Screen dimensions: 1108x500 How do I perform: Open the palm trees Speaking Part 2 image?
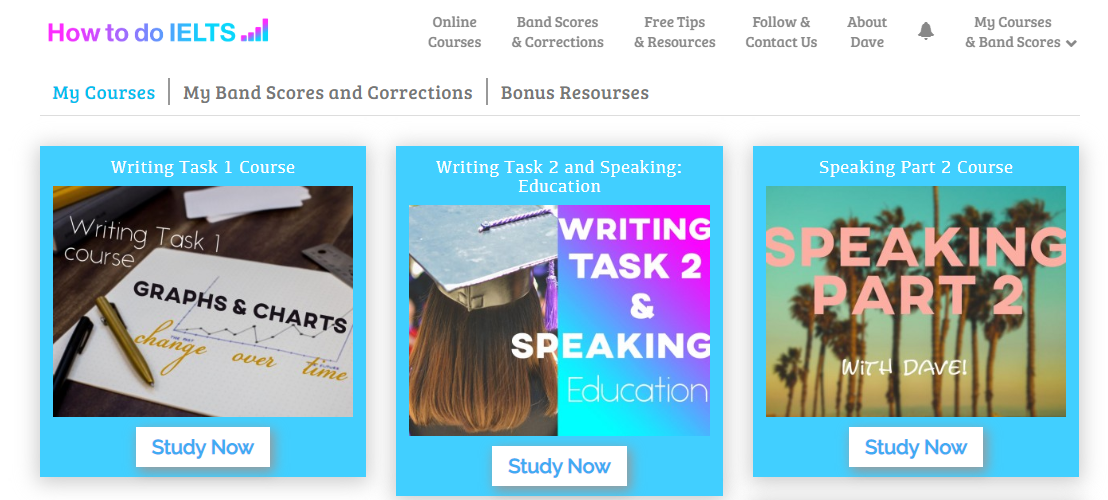click(x=916, y=302)
